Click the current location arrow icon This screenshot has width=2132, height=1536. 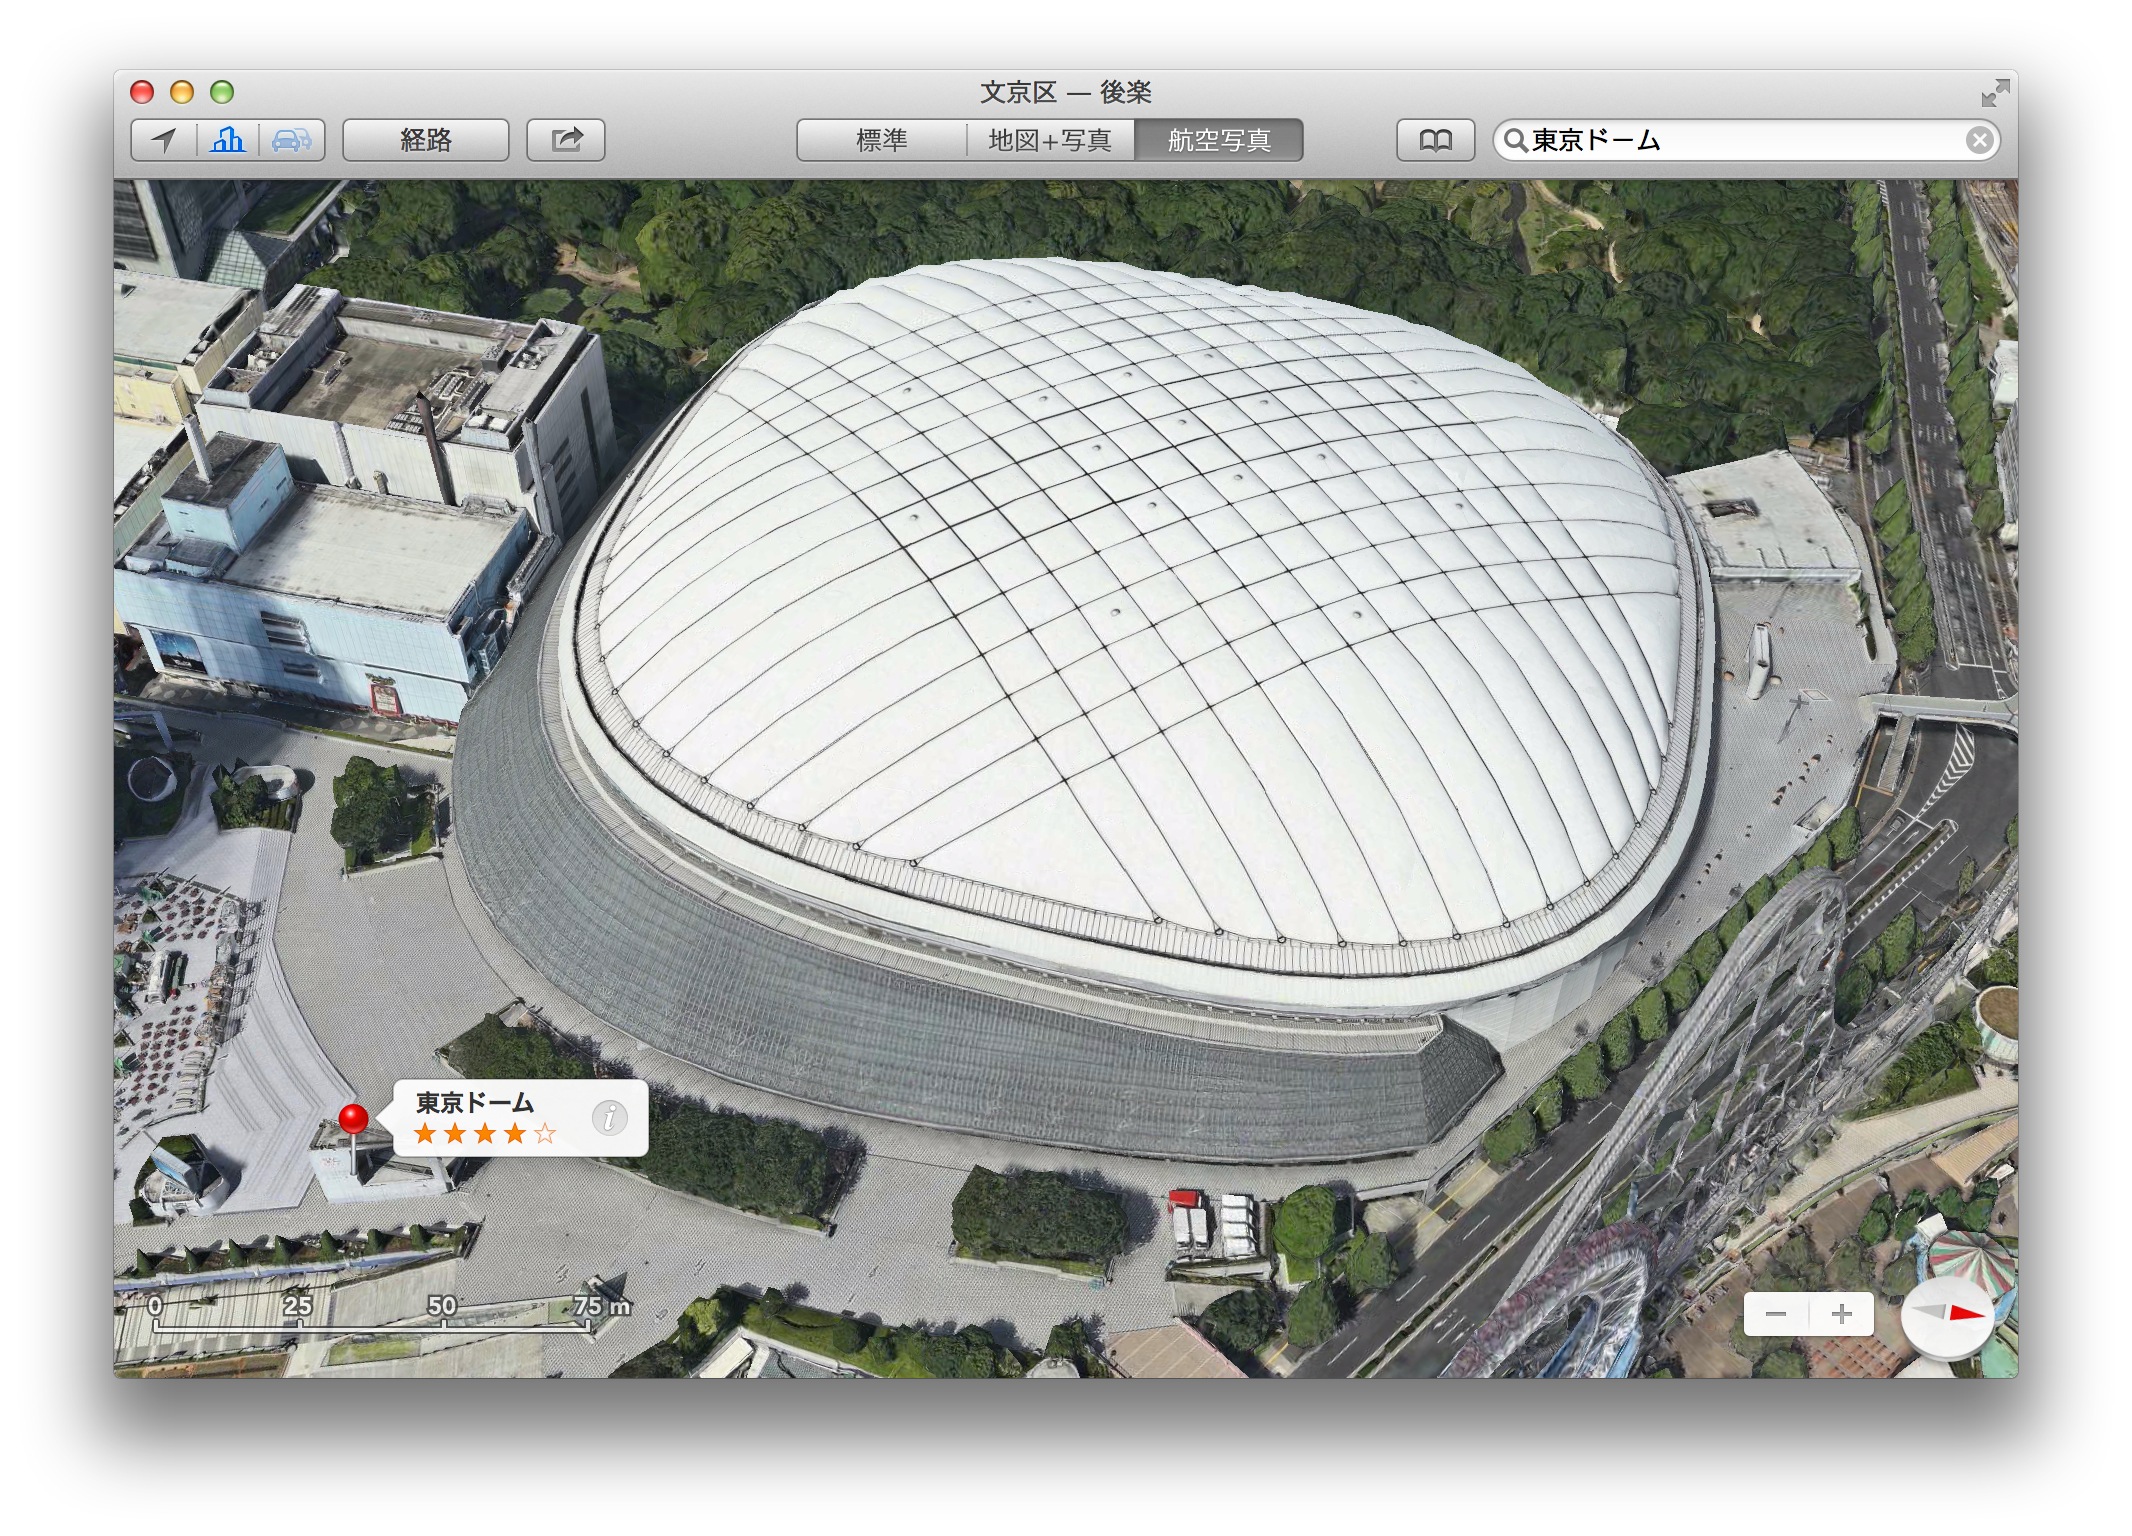164,140
